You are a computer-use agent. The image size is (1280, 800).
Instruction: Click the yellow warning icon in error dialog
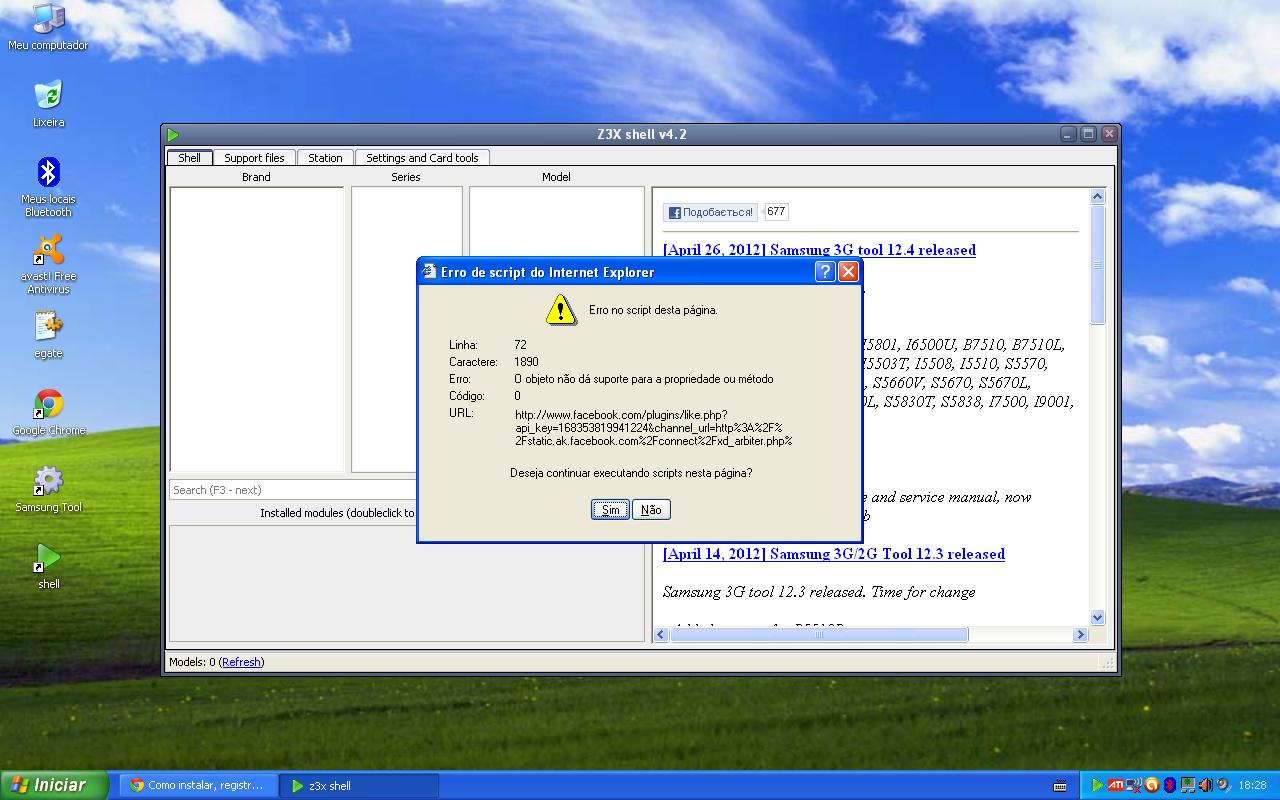point(561,310)
